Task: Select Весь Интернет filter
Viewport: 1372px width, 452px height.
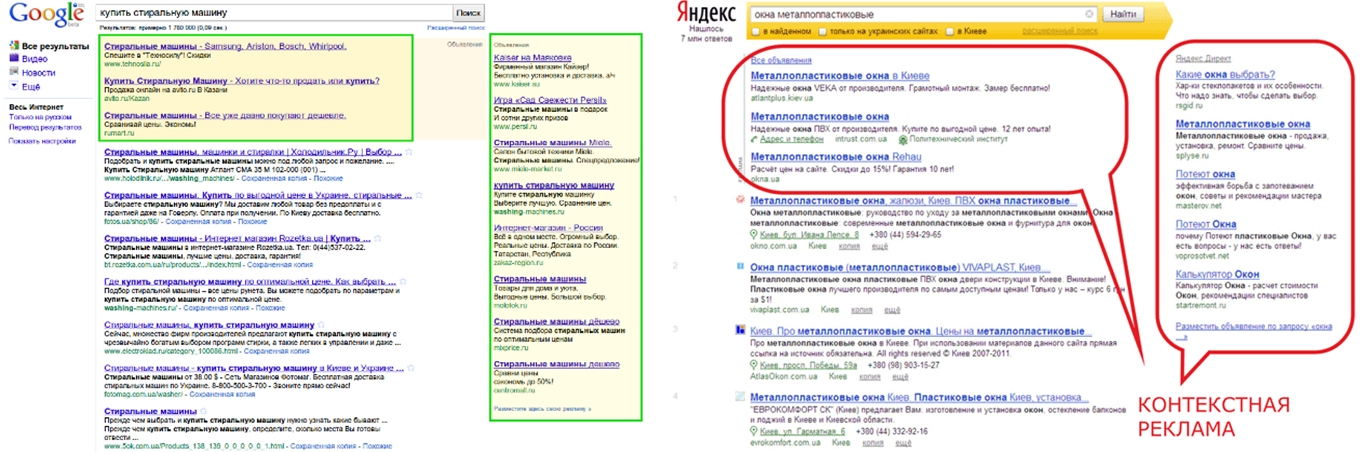Action: point(35,106)
